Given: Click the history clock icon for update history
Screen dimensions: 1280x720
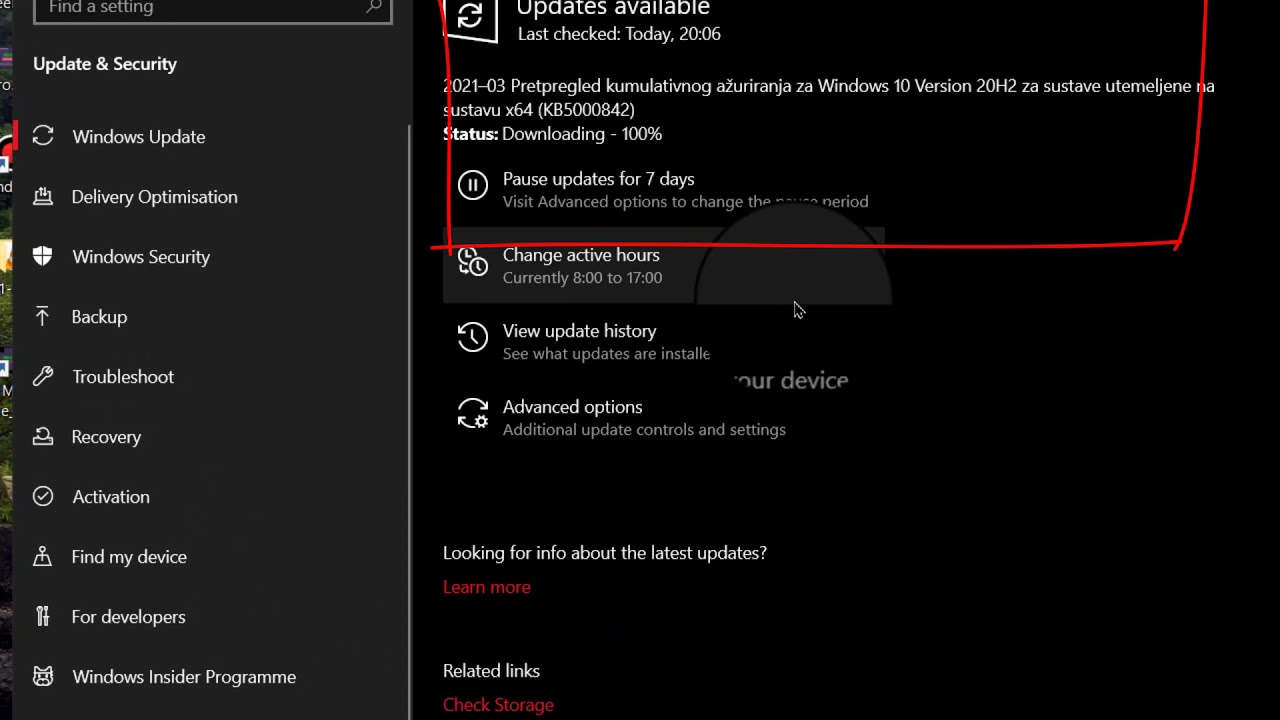Looking at the screenshot, I should pos(473,337).
